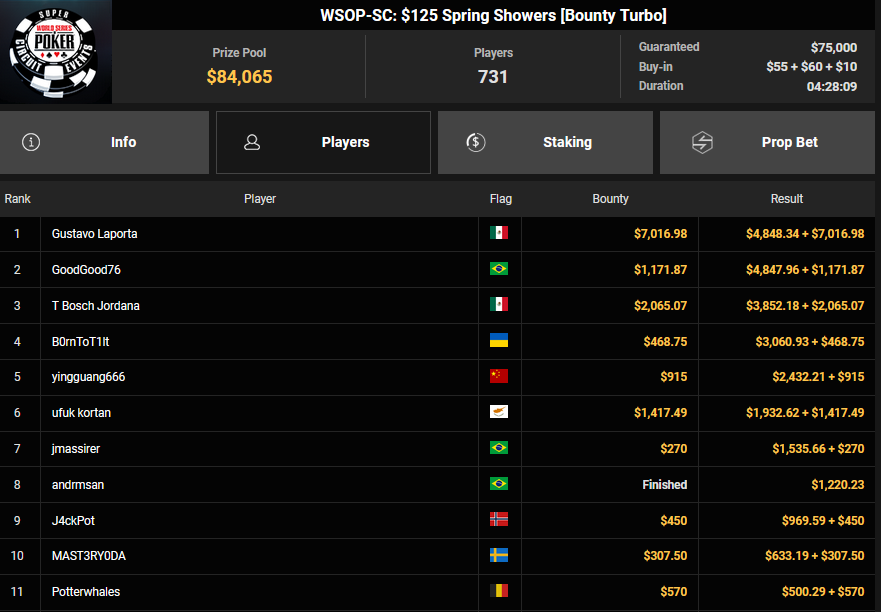
Task: Click the WSOP Super Circuit Events logo
Action: click(x=56, y=52)
